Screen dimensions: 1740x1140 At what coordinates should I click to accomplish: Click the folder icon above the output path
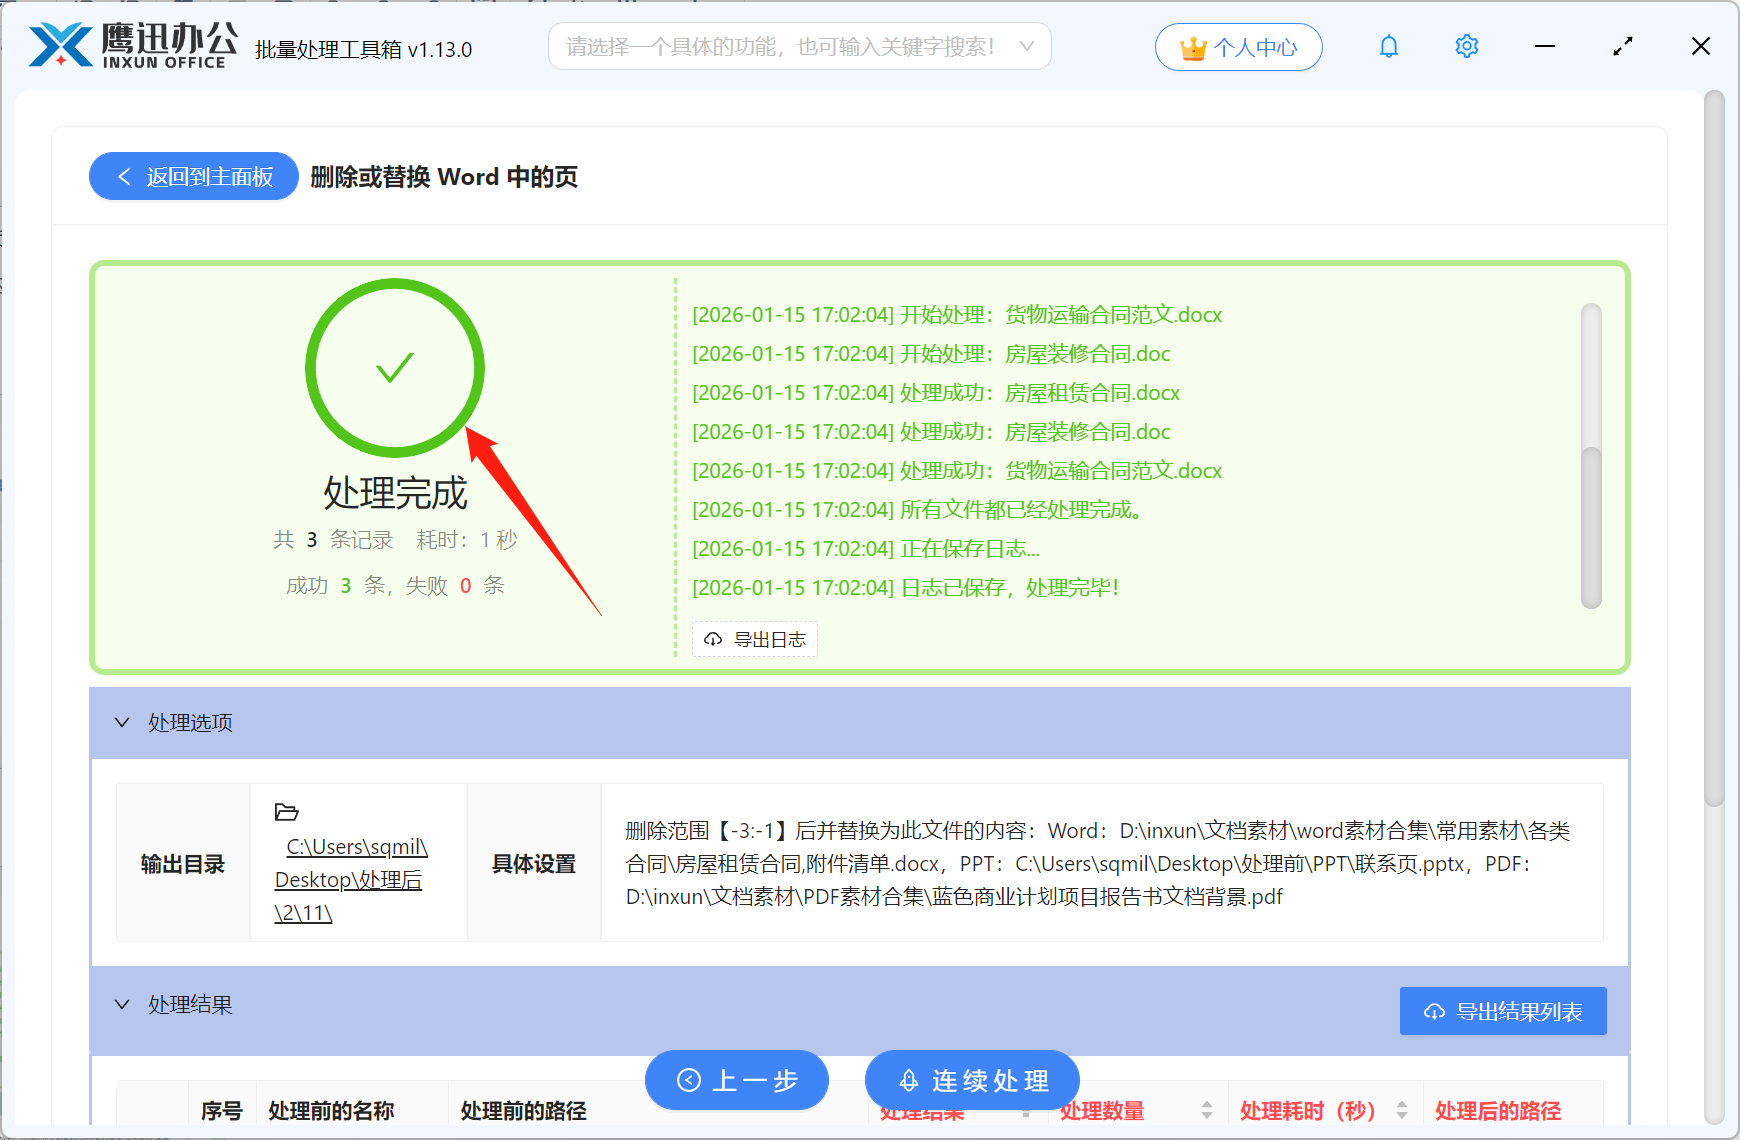click(286, 812)
